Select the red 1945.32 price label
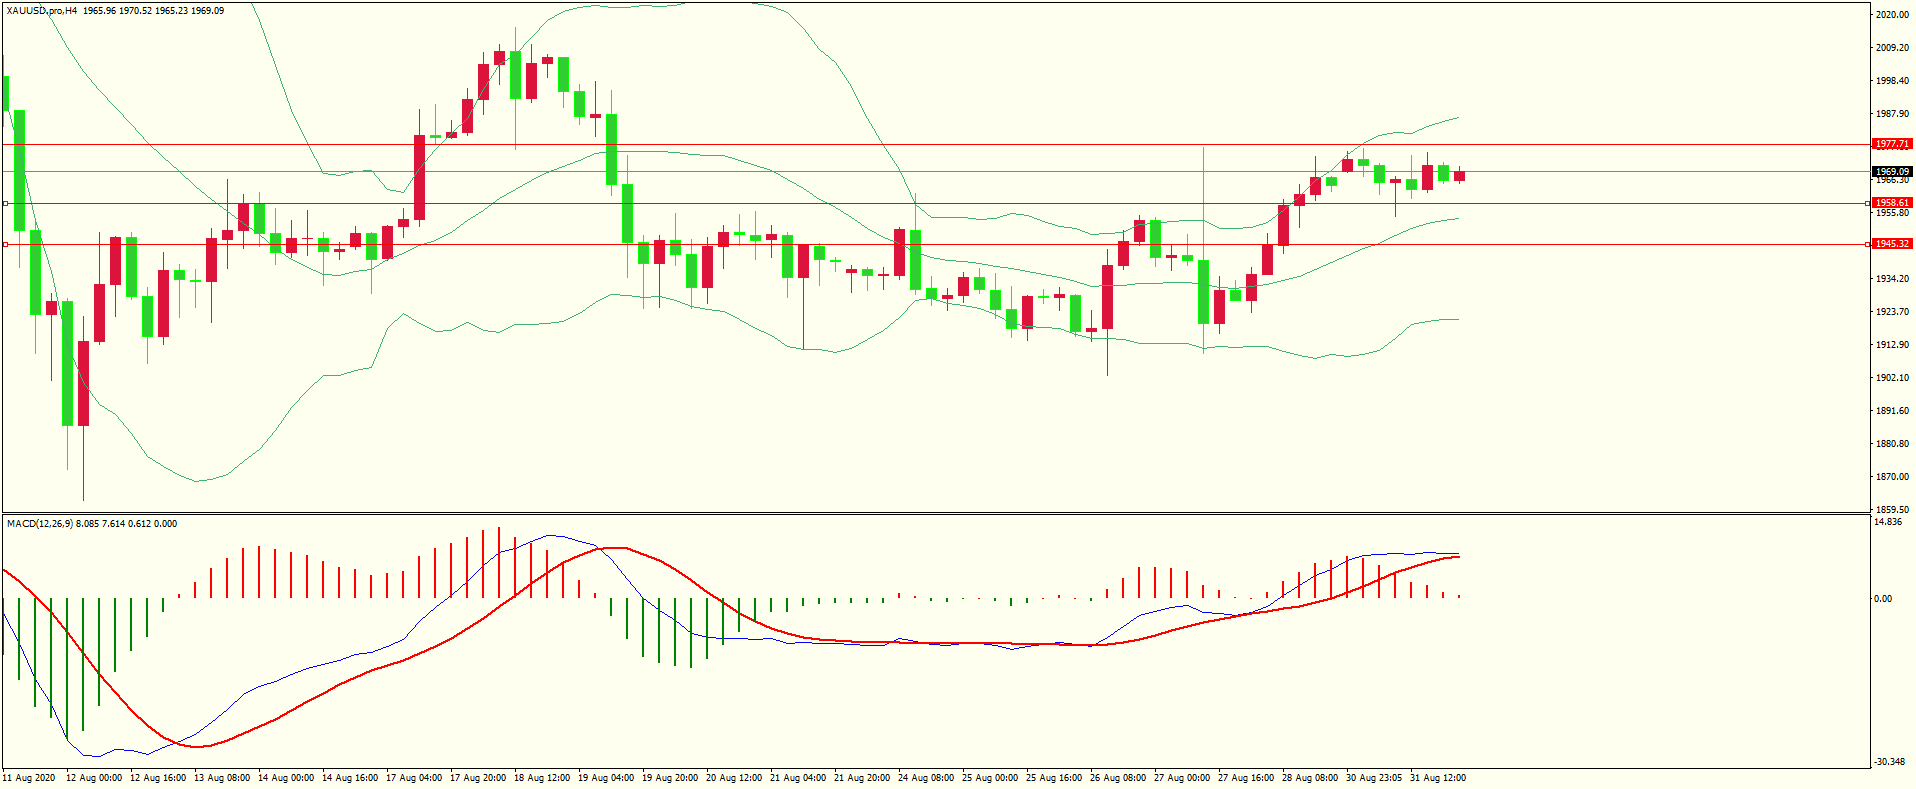1916x789 pixels. (x=1892, y=244)
